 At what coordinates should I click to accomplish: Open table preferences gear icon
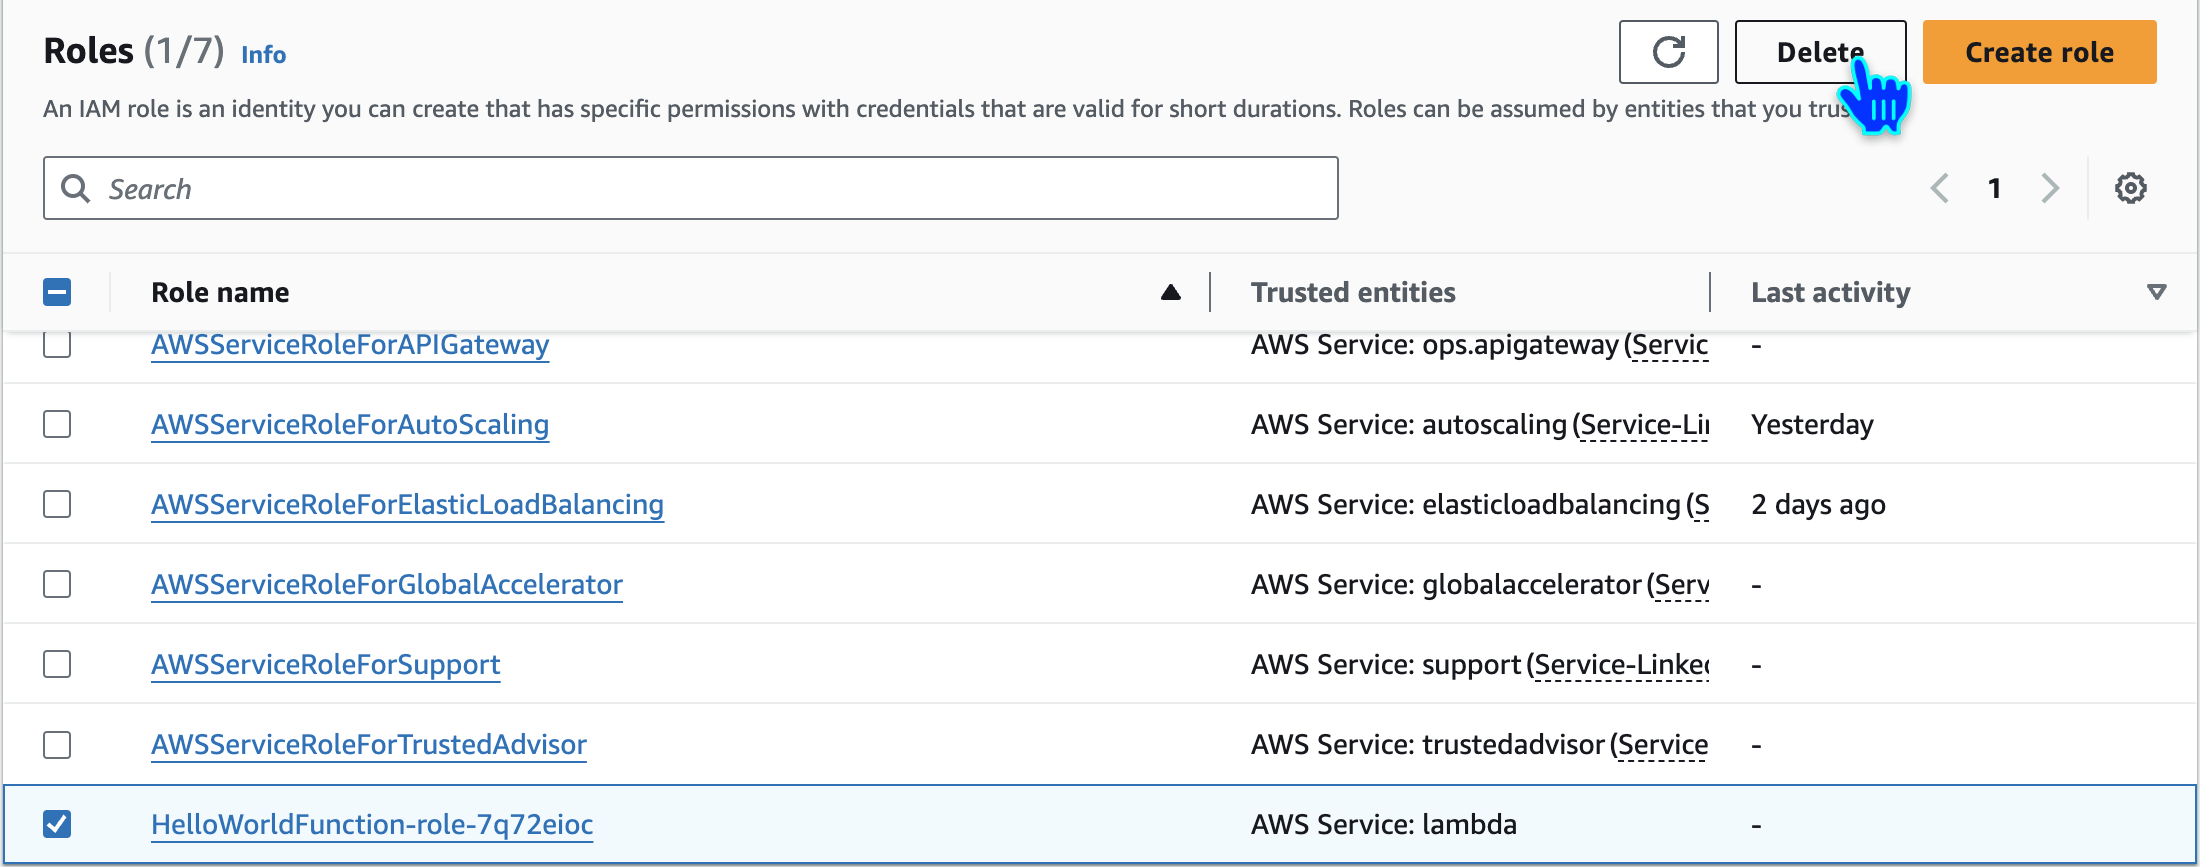[x=2130, y=188]
